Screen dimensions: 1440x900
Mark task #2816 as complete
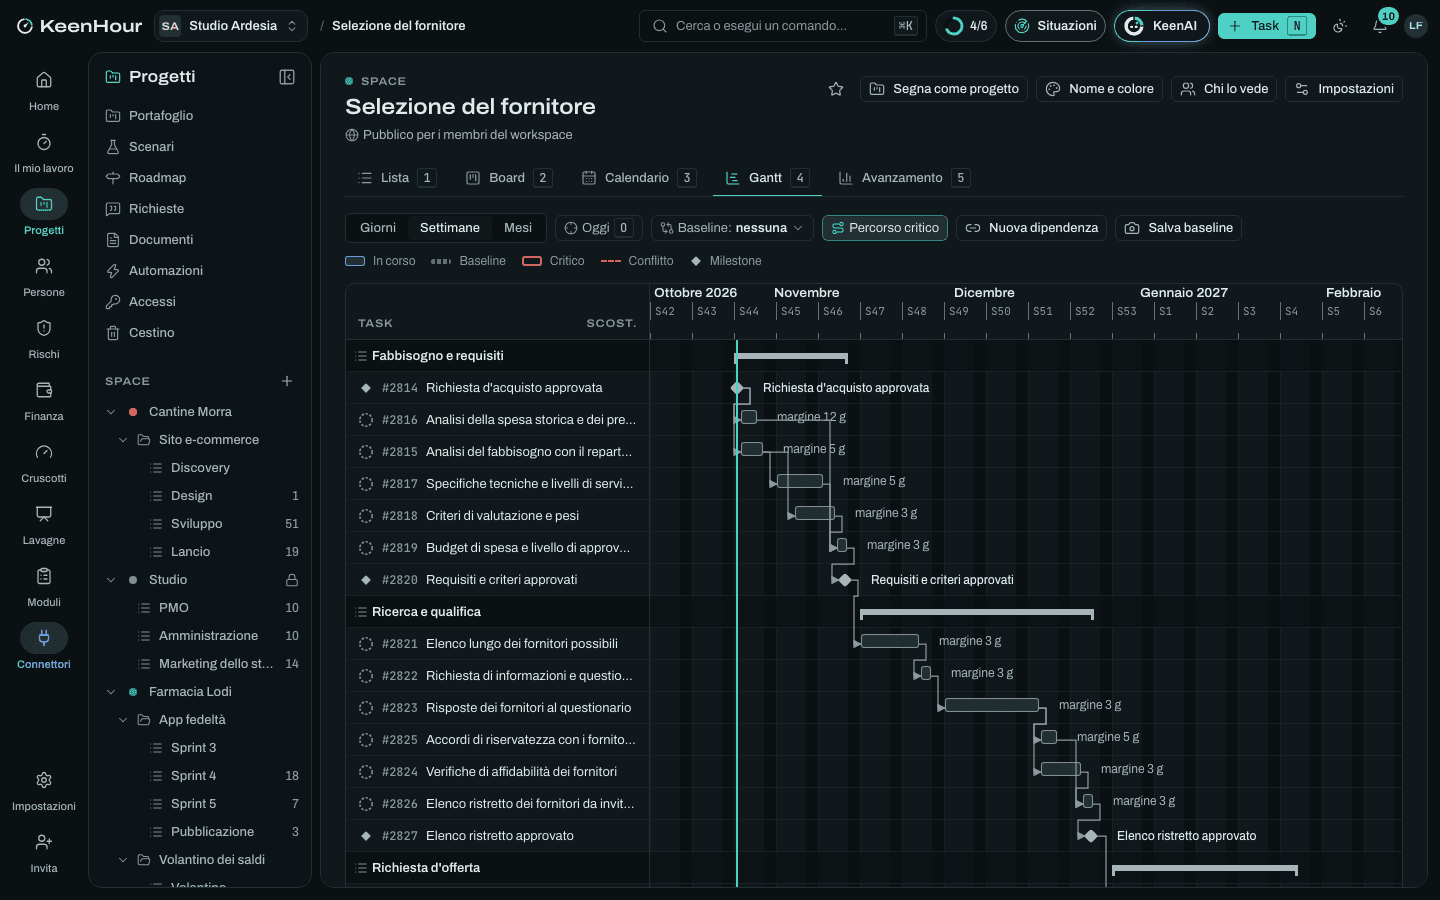366,420
